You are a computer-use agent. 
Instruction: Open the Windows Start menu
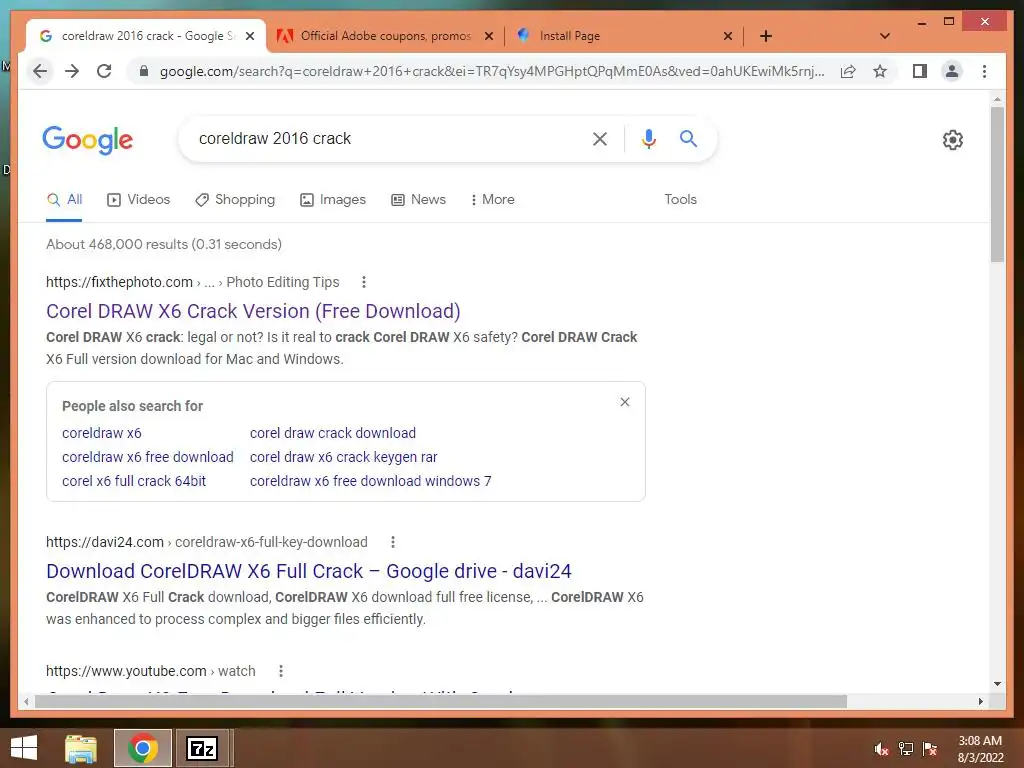coord(24,748)
